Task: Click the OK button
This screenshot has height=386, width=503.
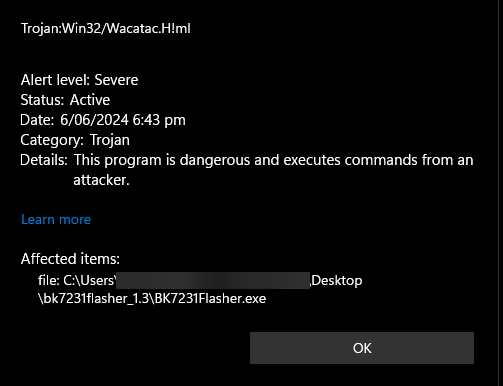Action: (x=362, y=348)
